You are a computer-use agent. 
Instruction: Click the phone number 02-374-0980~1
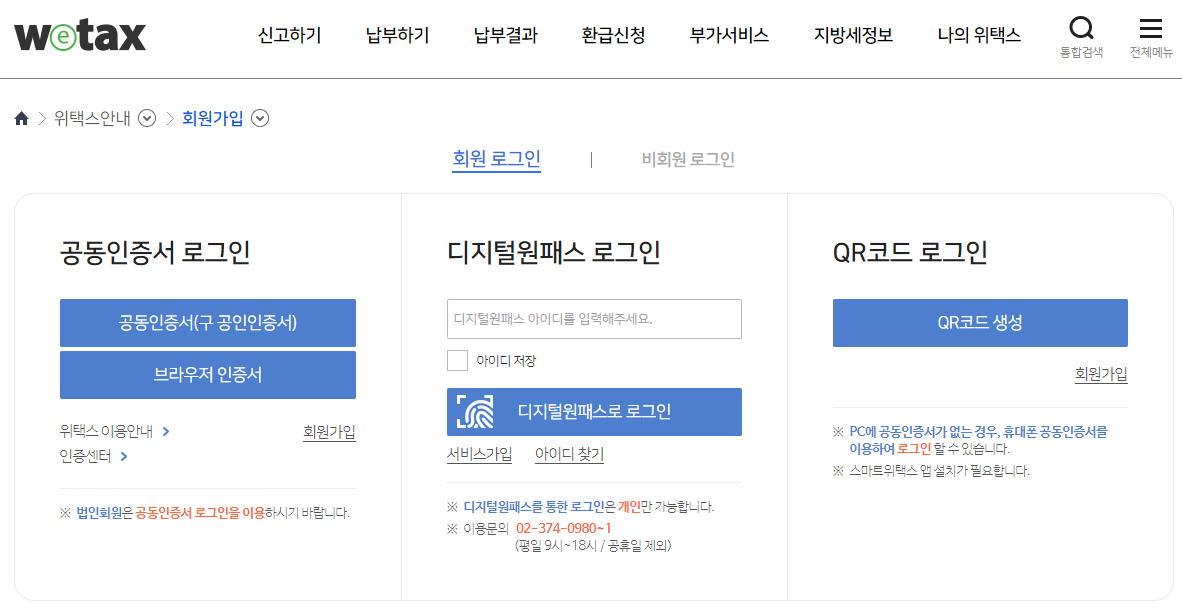tap(564, 527)
